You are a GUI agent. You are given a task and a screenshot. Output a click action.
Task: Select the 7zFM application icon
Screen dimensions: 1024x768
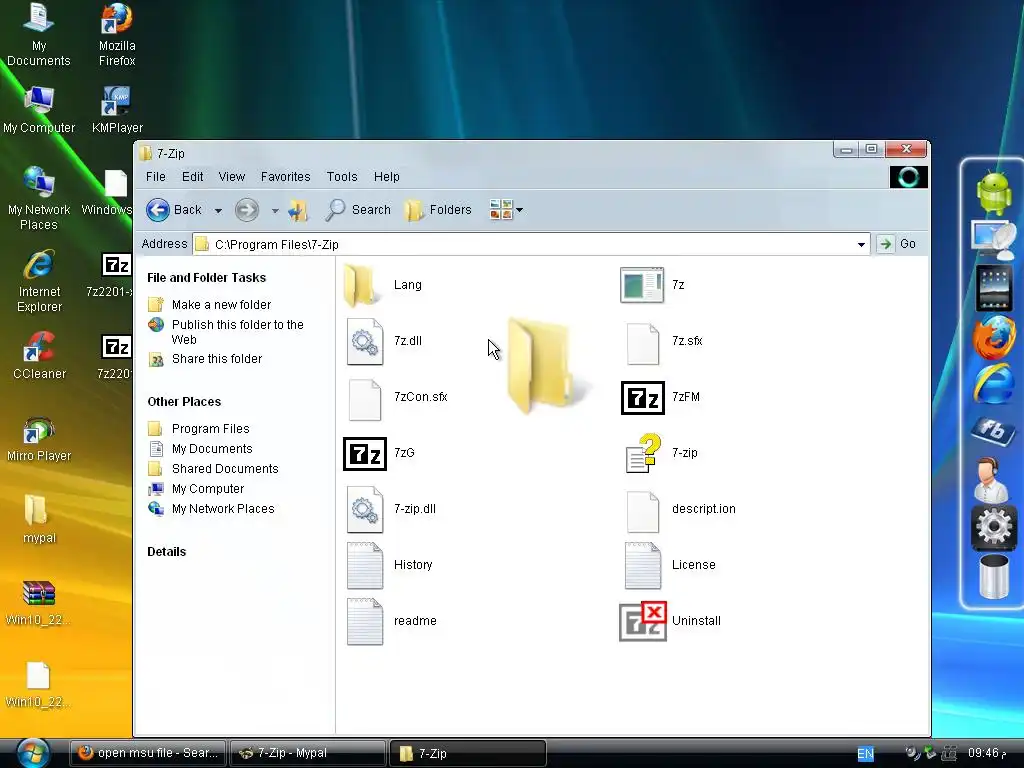pos(643,398)
